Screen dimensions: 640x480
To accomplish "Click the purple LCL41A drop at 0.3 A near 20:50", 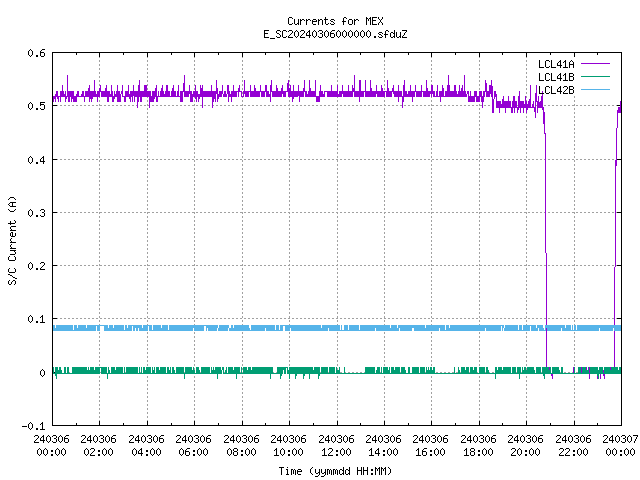I will (x=545, y=213).
